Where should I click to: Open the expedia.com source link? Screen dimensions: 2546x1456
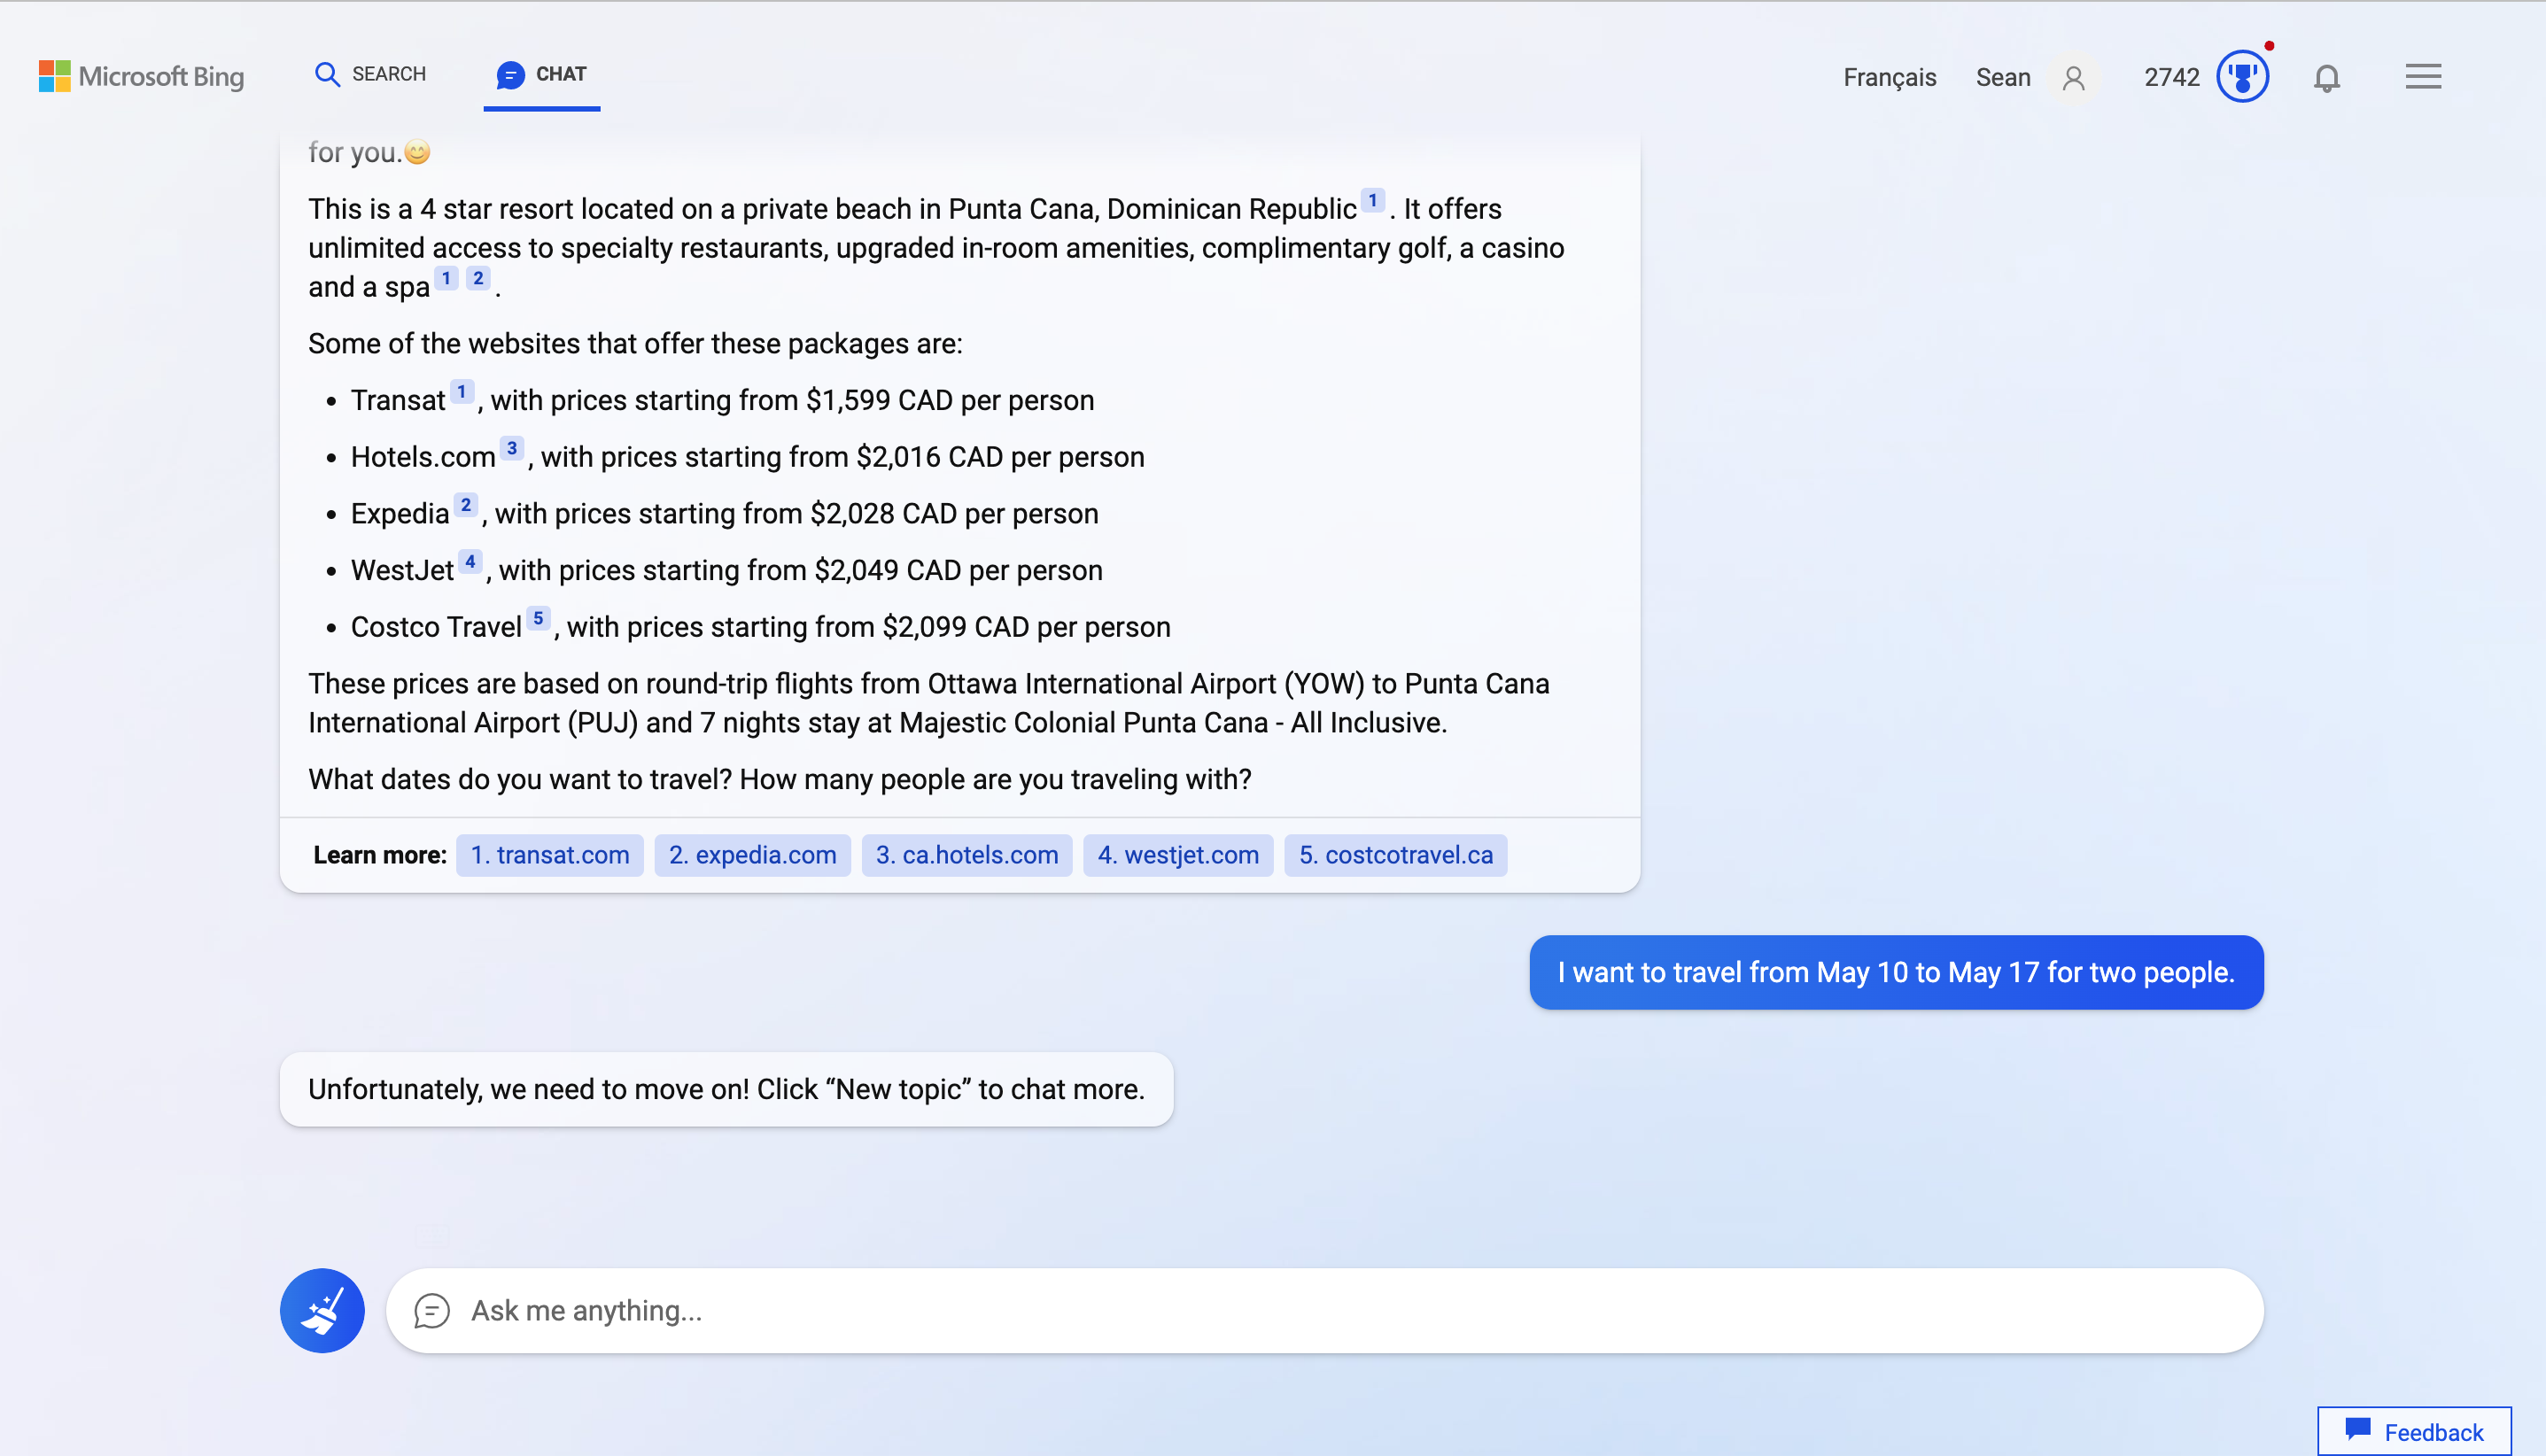(752, 855)
